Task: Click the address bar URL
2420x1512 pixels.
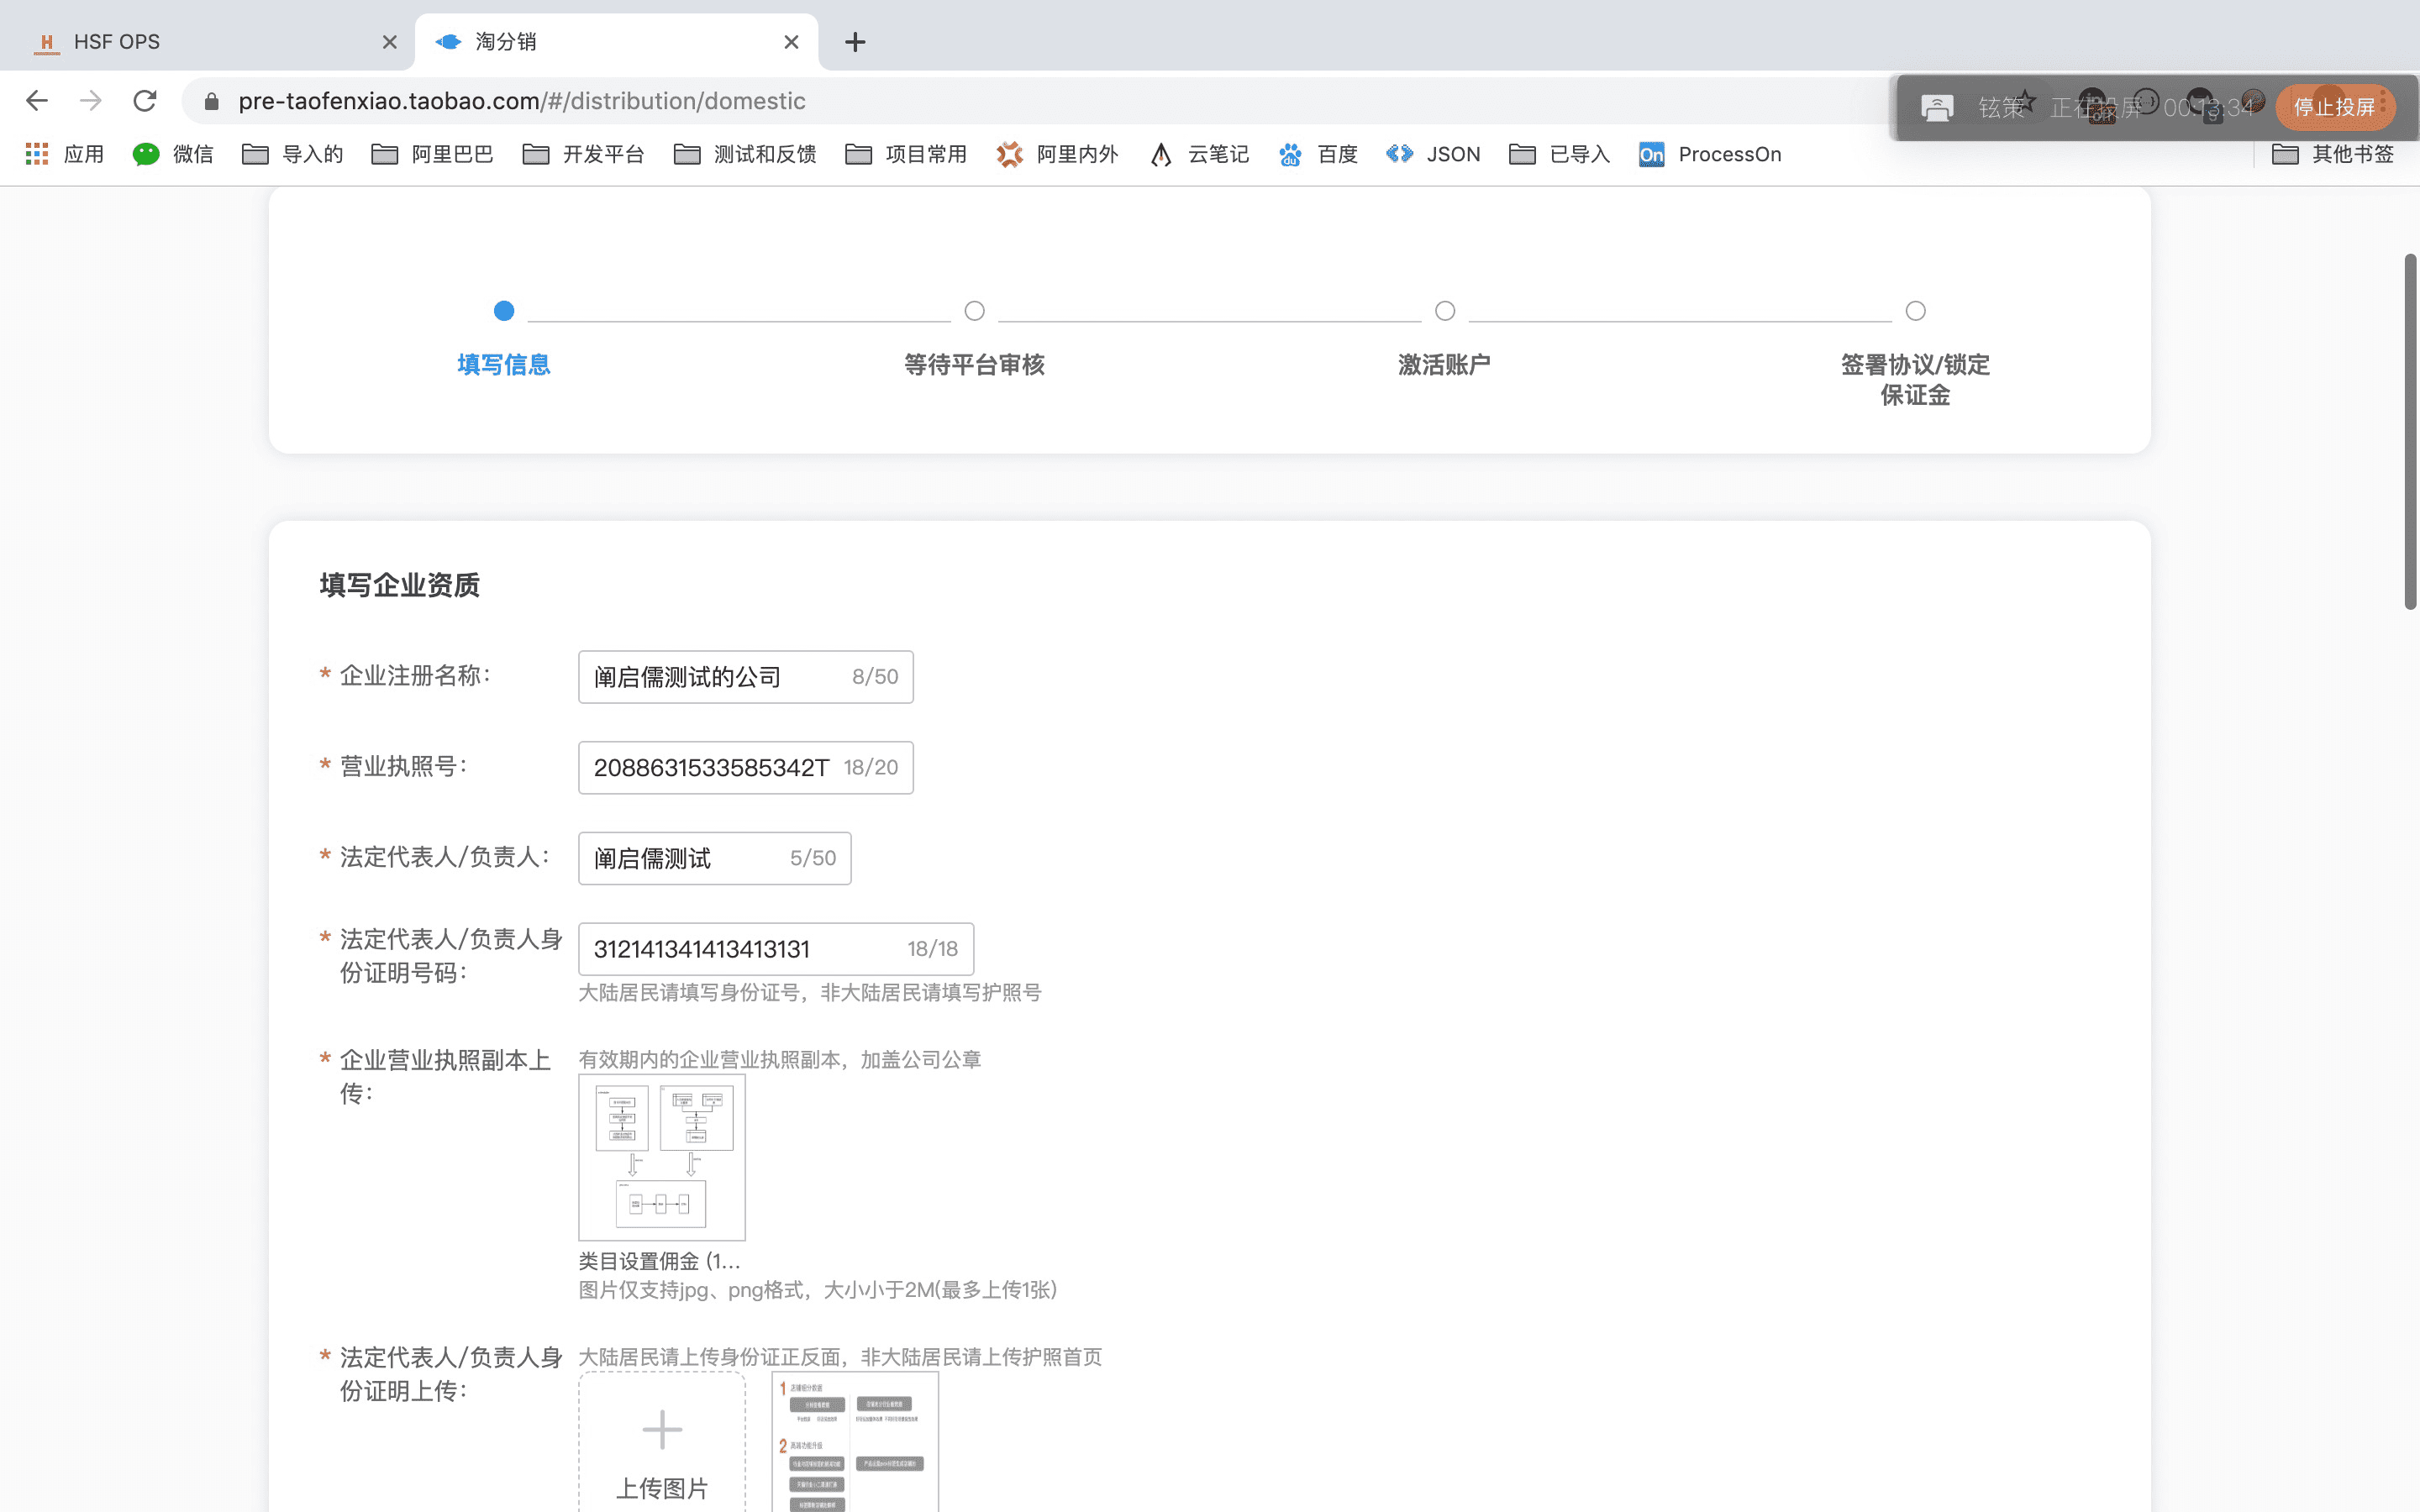Action: coord(522,101)
